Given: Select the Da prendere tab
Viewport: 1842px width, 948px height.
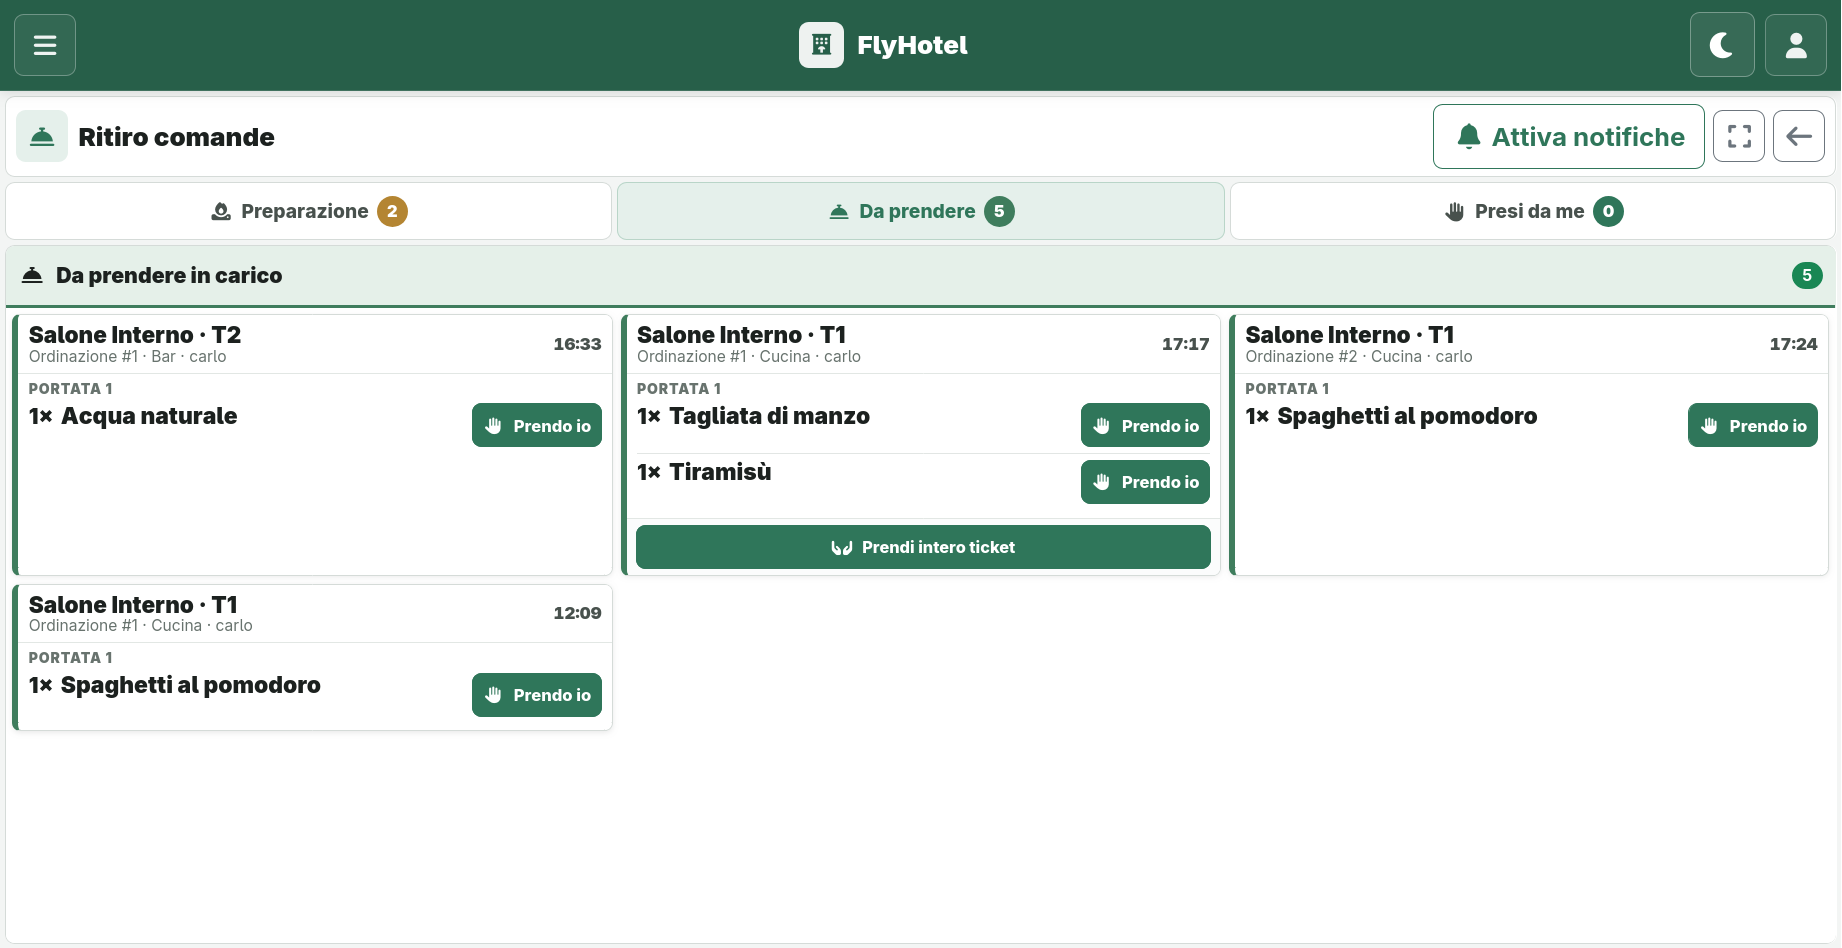Looking at the screenshot, I should (921, 211).
